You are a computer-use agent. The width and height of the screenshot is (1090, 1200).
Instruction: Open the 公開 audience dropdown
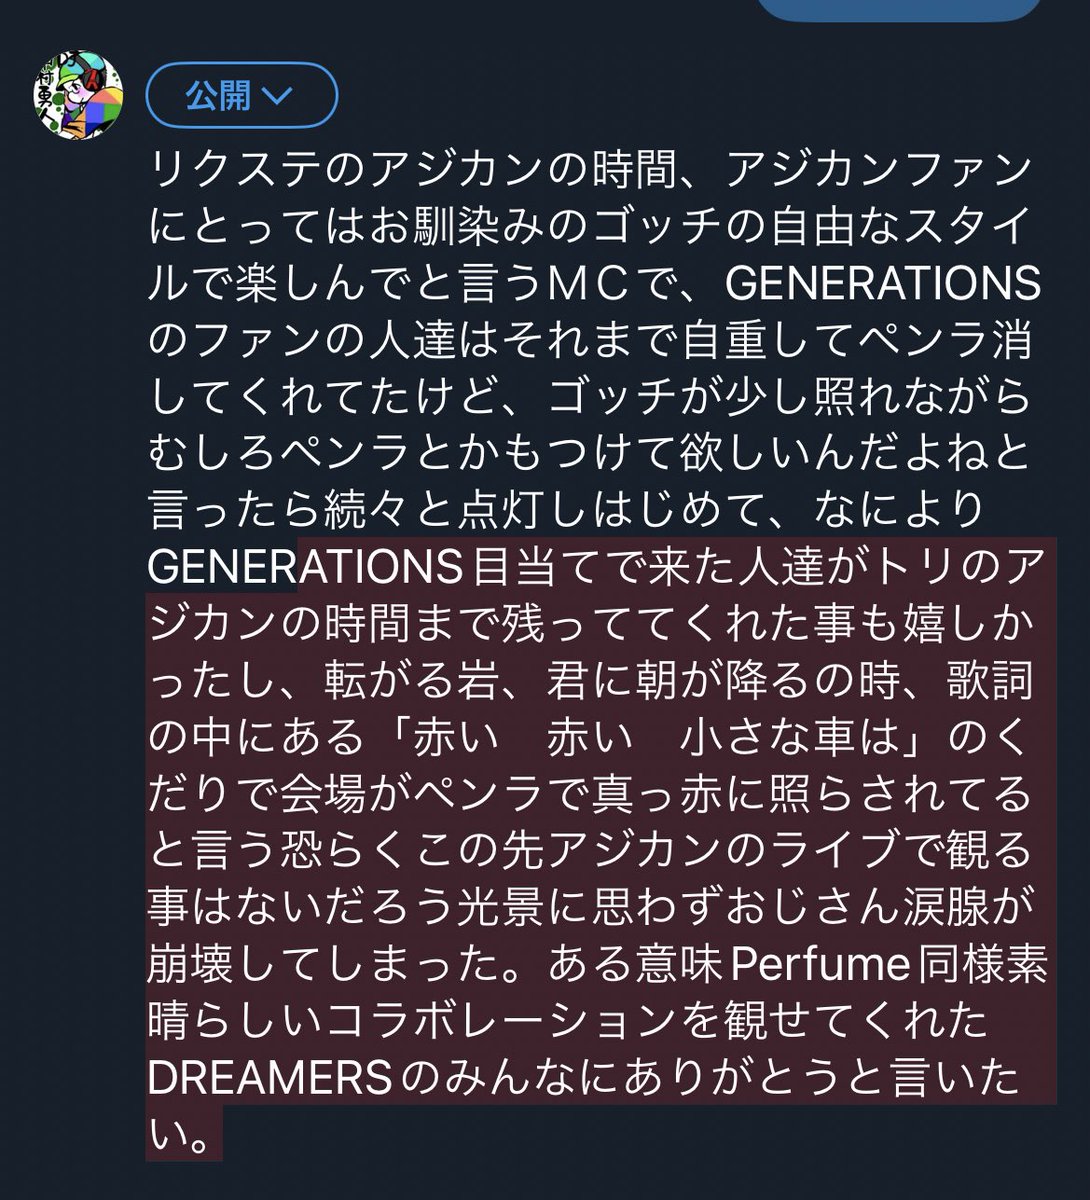coord(242,96)
